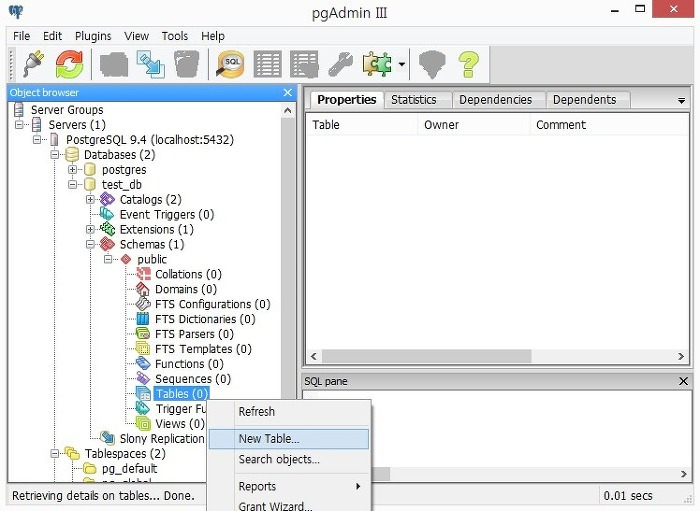Screen dimensions: 700x511
Task: Open the Help menu
Action: point(212,36)
